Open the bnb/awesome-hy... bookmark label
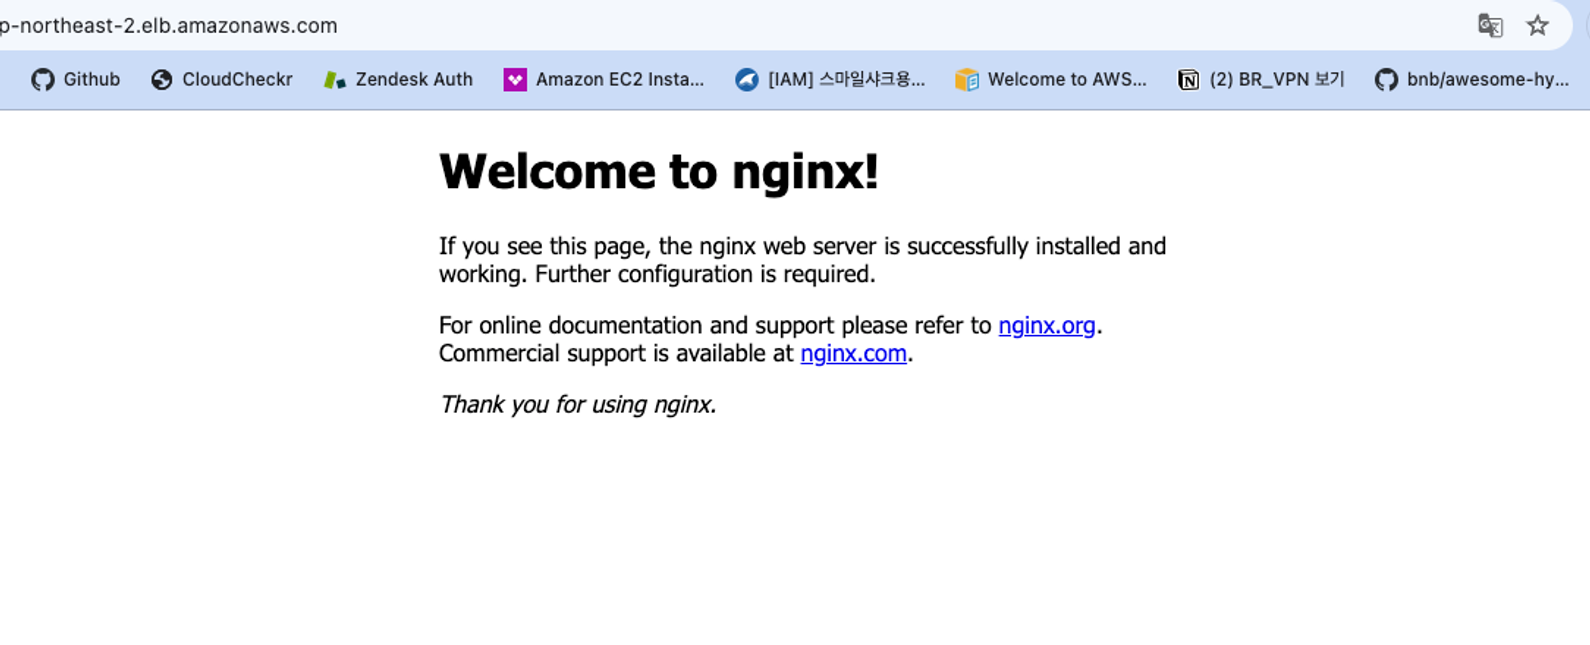 point(1488,80)
